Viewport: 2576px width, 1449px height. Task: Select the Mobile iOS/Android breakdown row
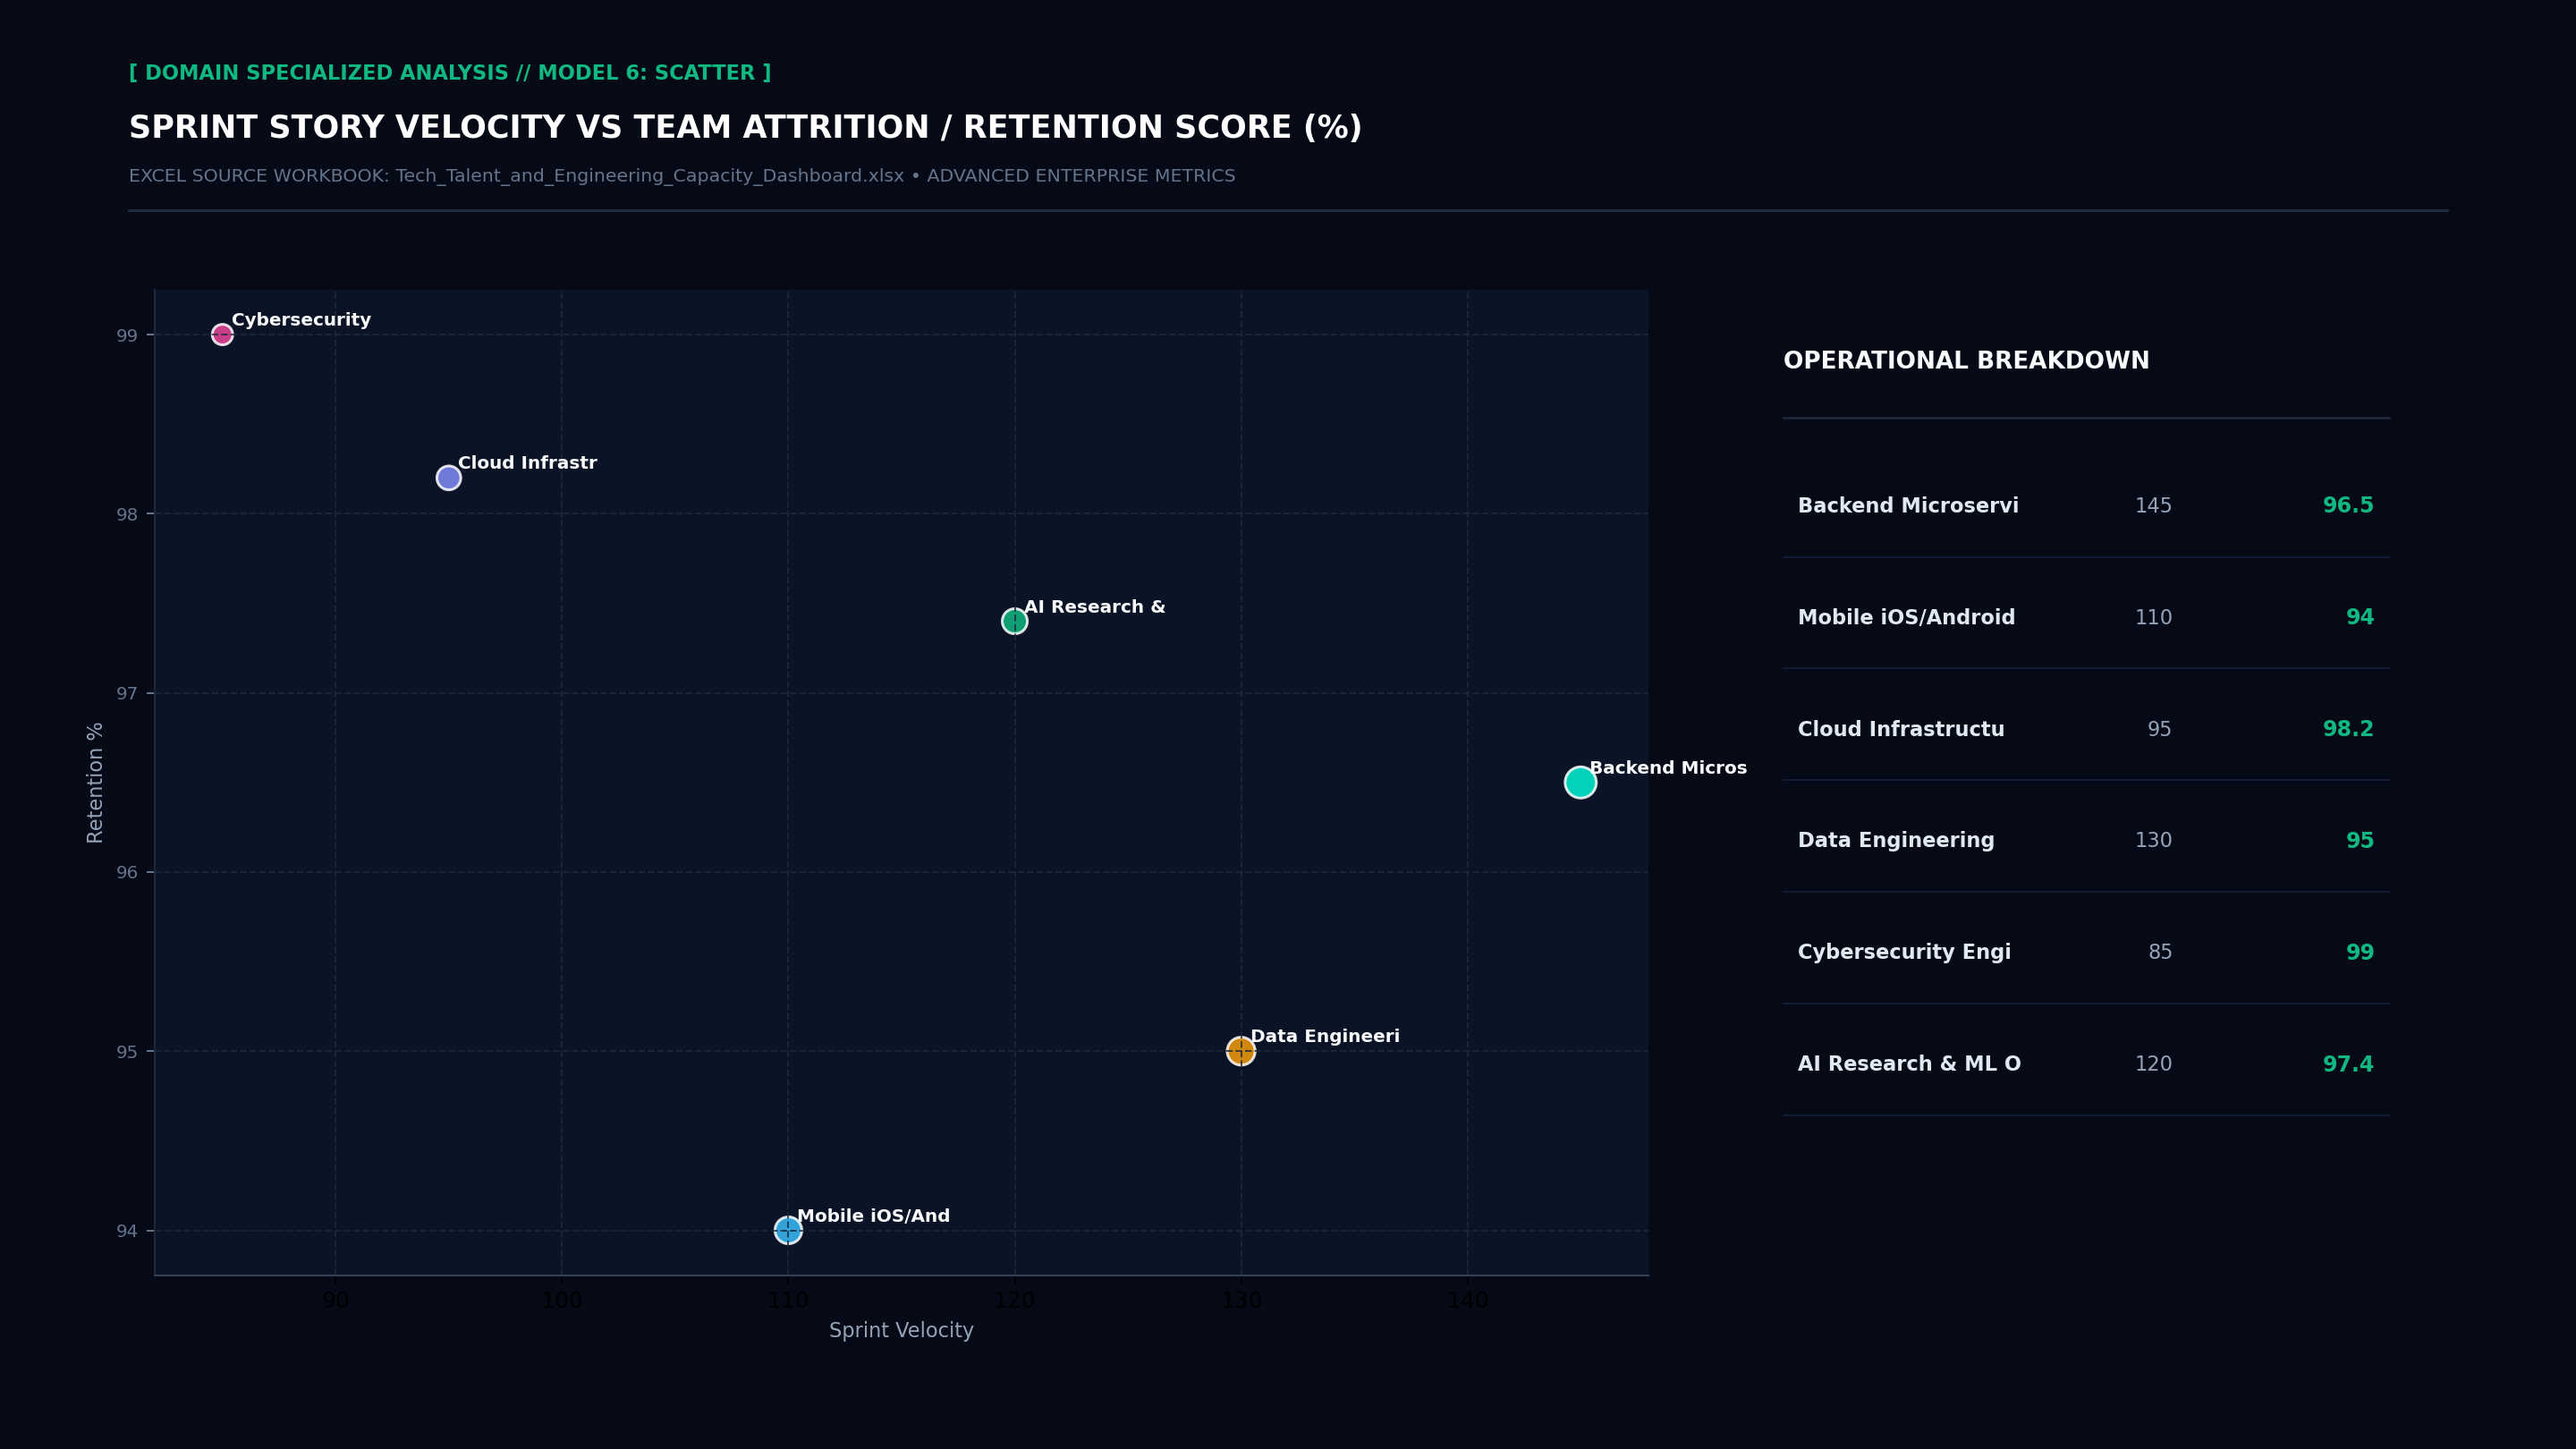click(2085, 618)
